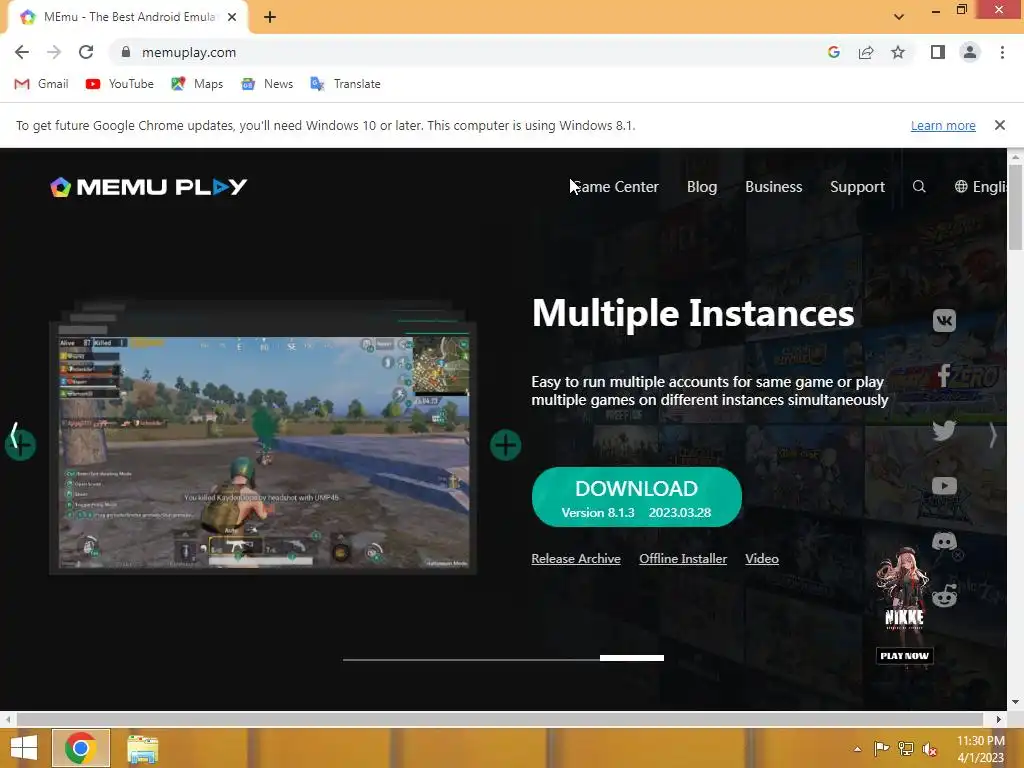Click the Learn more link
The width and height of the screenshot is (1024, 768).
click(943, 125)
